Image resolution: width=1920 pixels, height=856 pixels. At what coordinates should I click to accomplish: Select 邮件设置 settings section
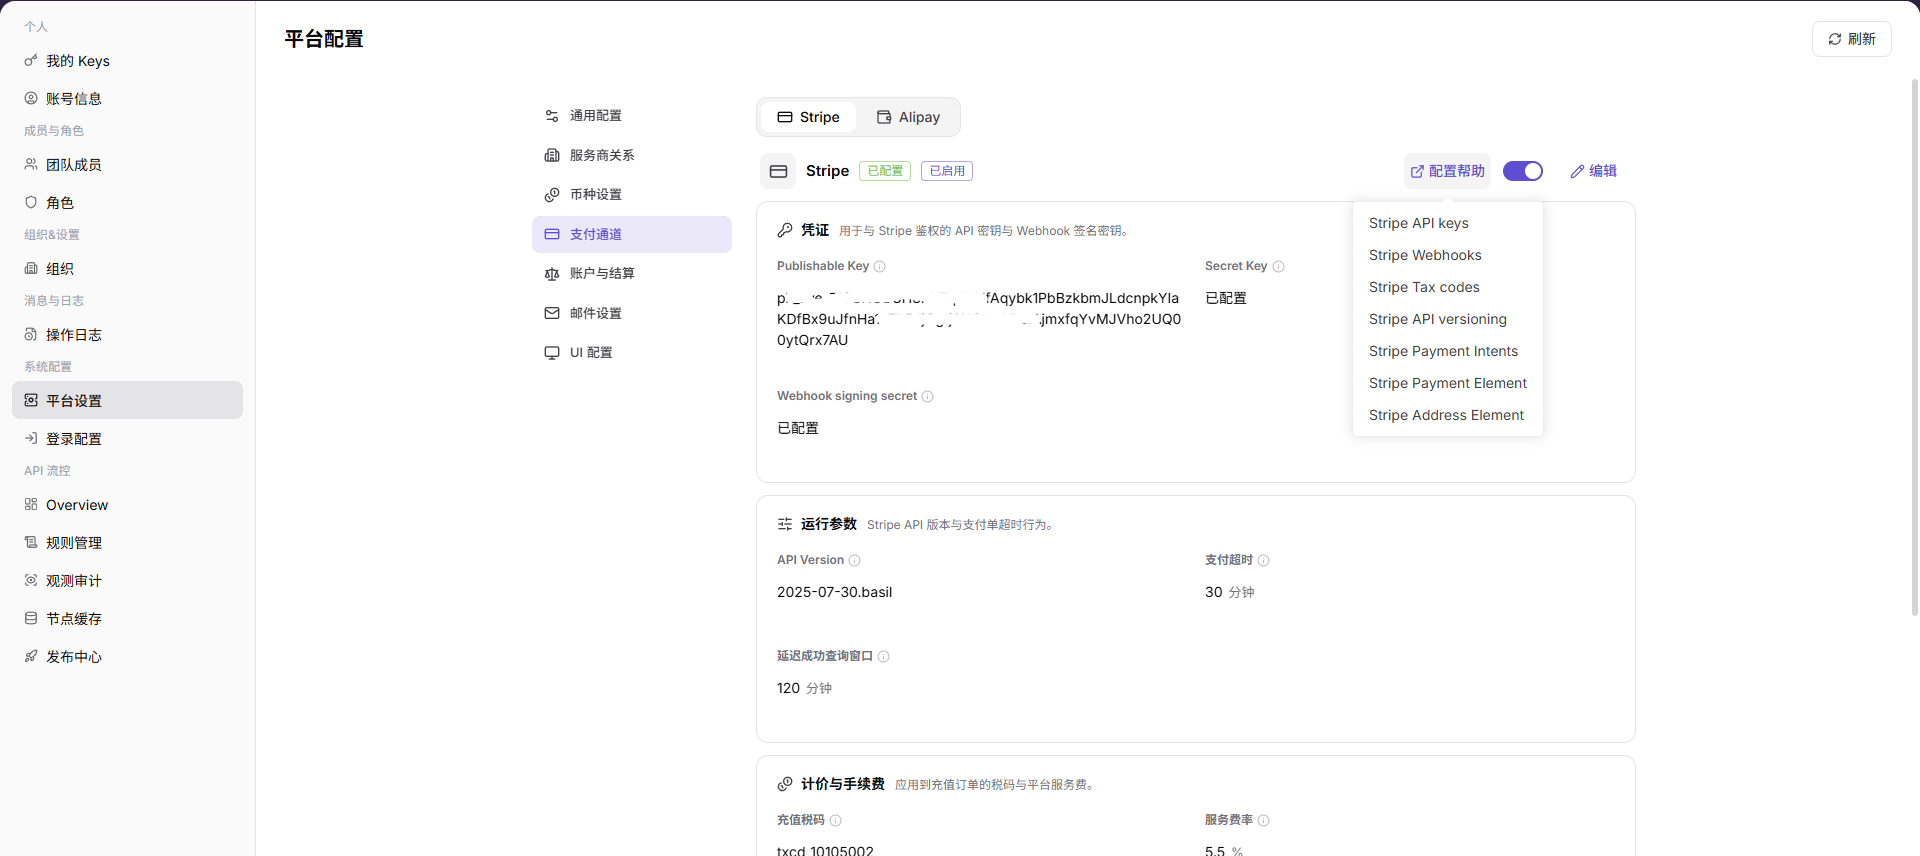click(632, 313)
